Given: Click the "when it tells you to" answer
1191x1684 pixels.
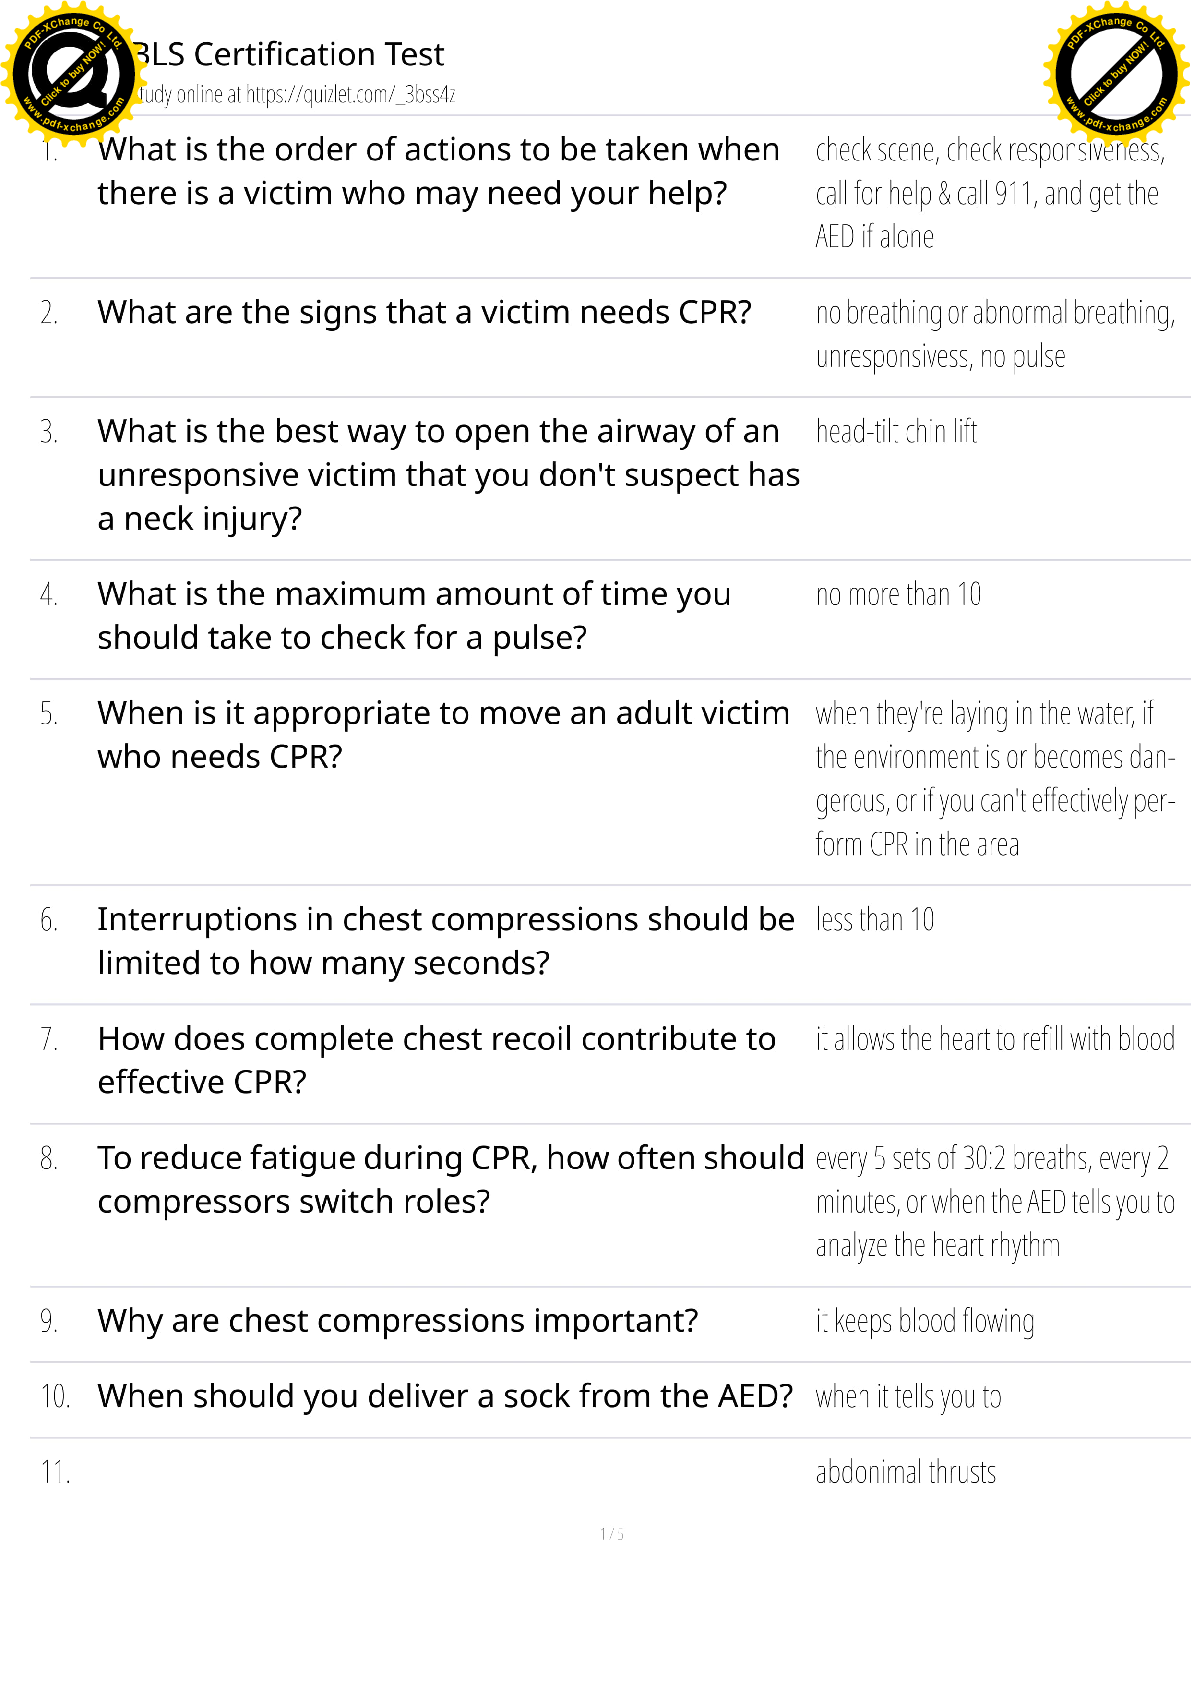Looking at the screenshot, I should tap(908, 1397).
